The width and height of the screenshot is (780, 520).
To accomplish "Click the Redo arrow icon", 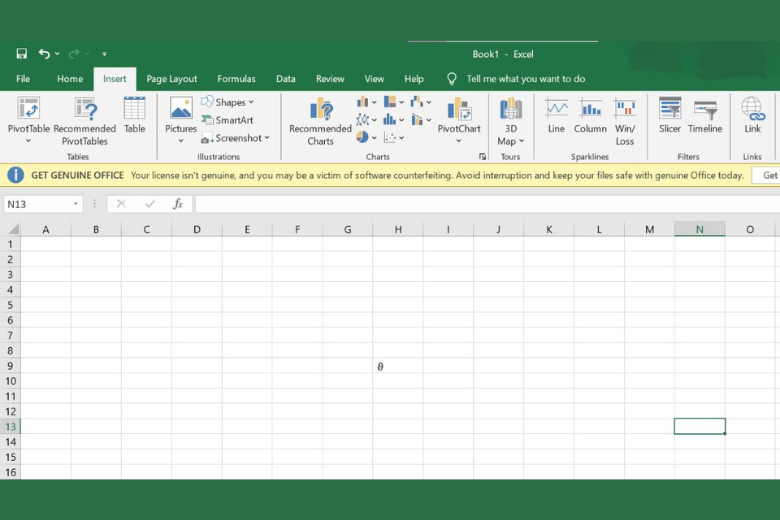I will pos(74,54).
